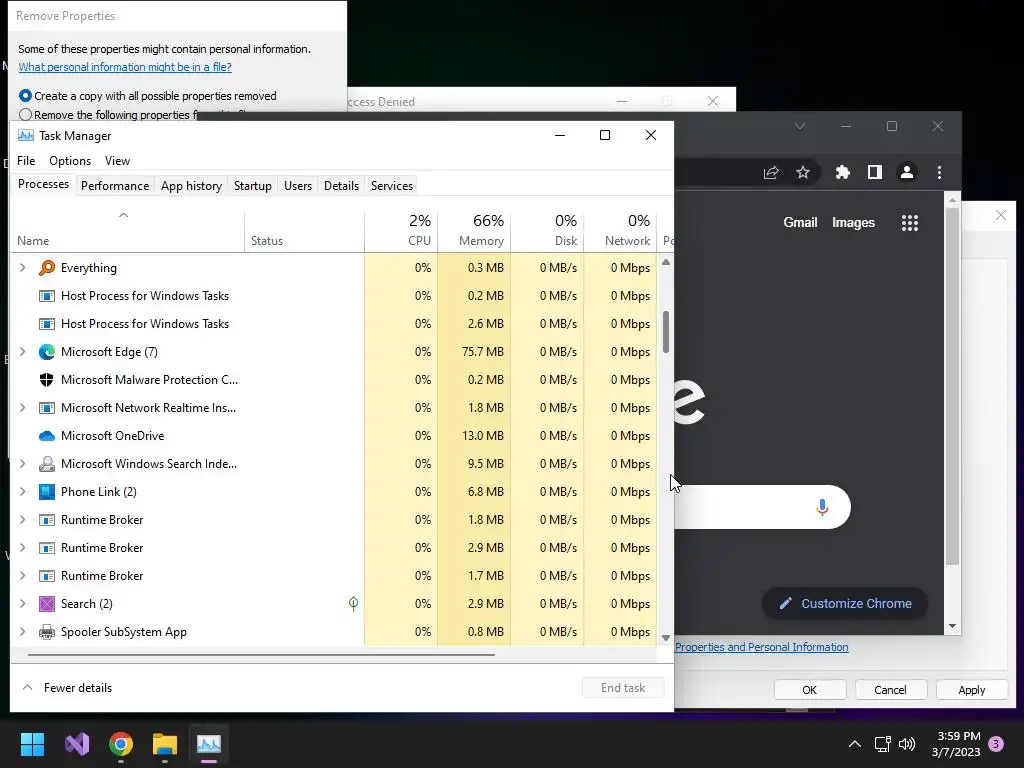The image size is (1024, 768).
Task: Click the Microsoft Malware Protection shield icon
Action: (46, 380)
